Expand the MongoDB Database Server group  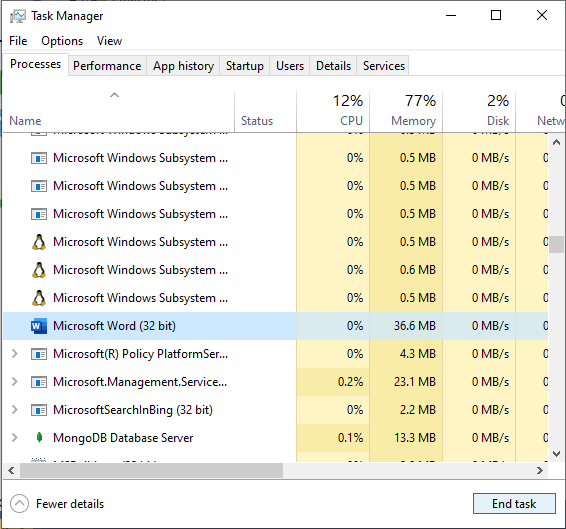(x=14, y=438)
